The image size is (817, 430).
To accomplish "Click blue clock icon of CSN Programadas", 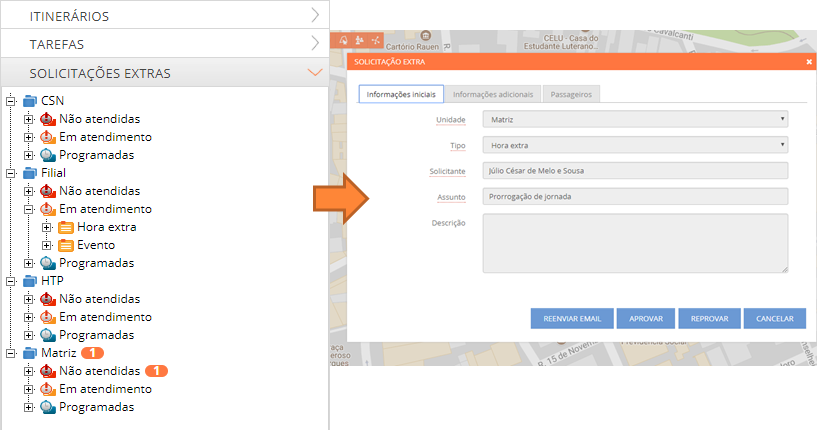I will click(x=48, y=155).
